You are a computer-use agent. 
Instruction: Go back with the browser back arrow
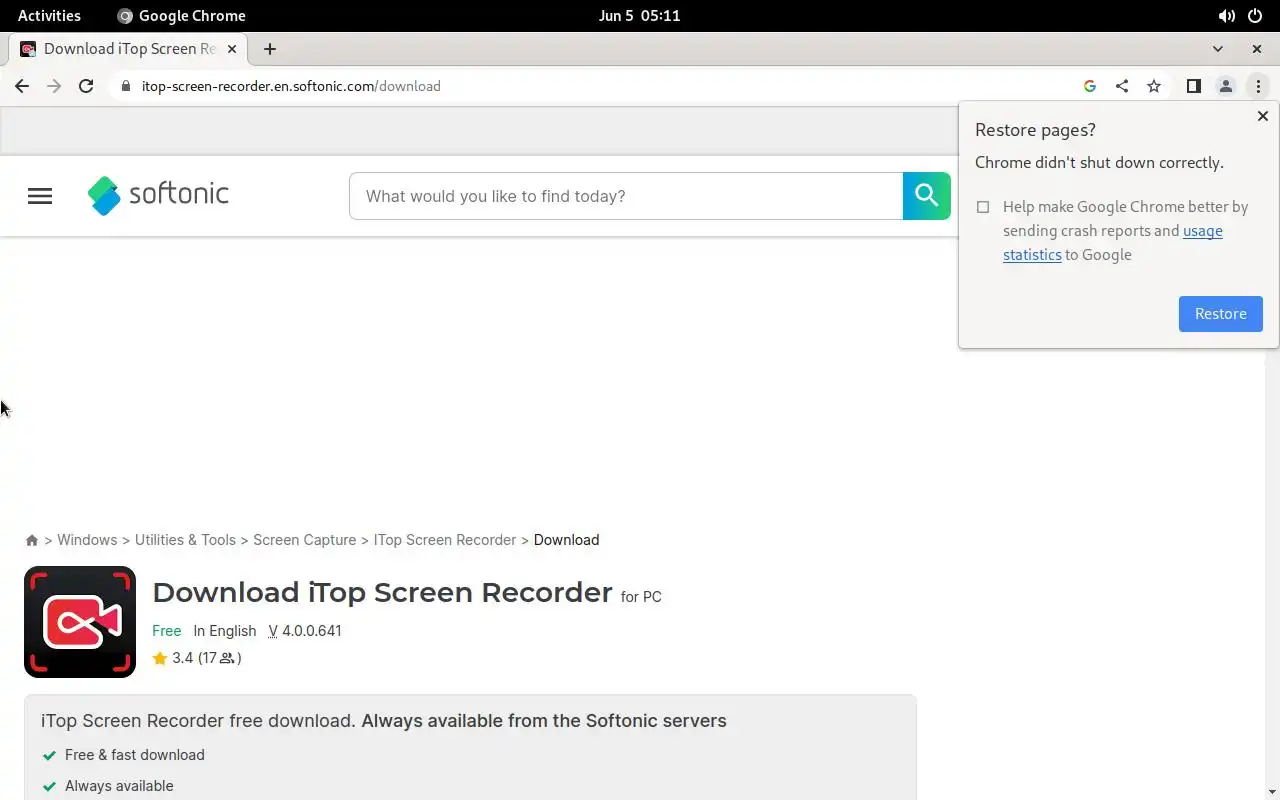click(x=22, y=86)
